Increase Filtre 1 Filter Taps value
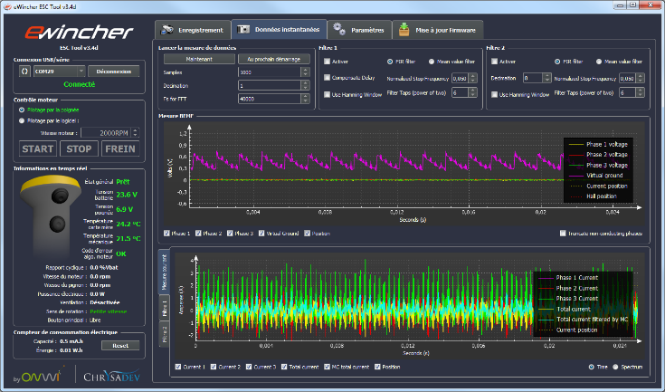 click(x=473, y=90)
